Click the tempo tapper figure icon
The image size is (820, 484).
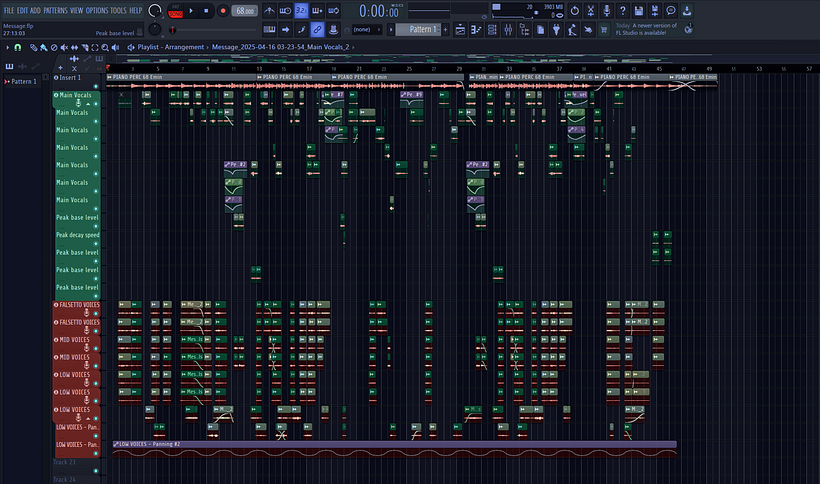pyautogui.click(x=572, y=30)
